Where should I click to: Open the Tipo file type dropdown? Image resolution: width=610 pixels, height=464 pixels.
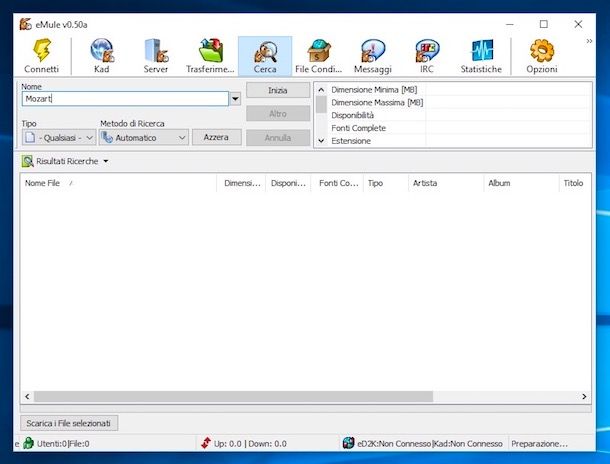point(59,137)
